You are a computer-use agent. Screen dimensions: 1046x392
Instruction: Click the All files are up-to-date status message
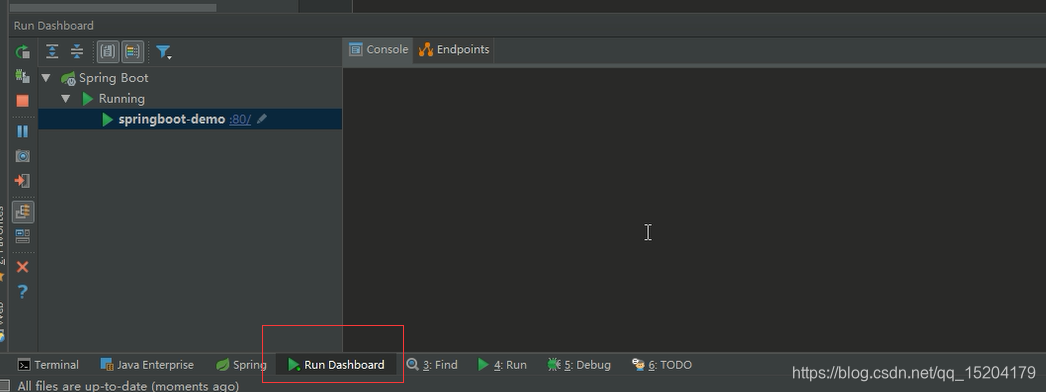point(128,386)
